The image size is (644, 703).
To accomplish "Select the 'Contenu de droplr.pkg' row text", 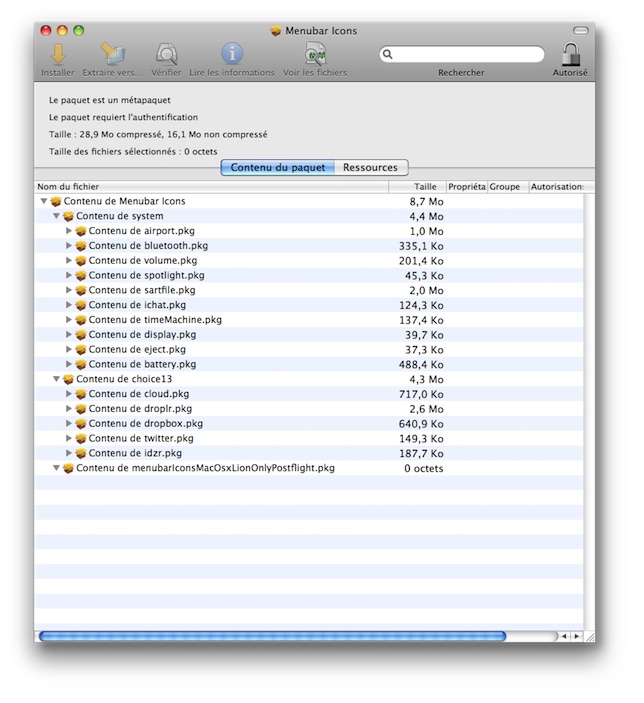I will (140, 408).
